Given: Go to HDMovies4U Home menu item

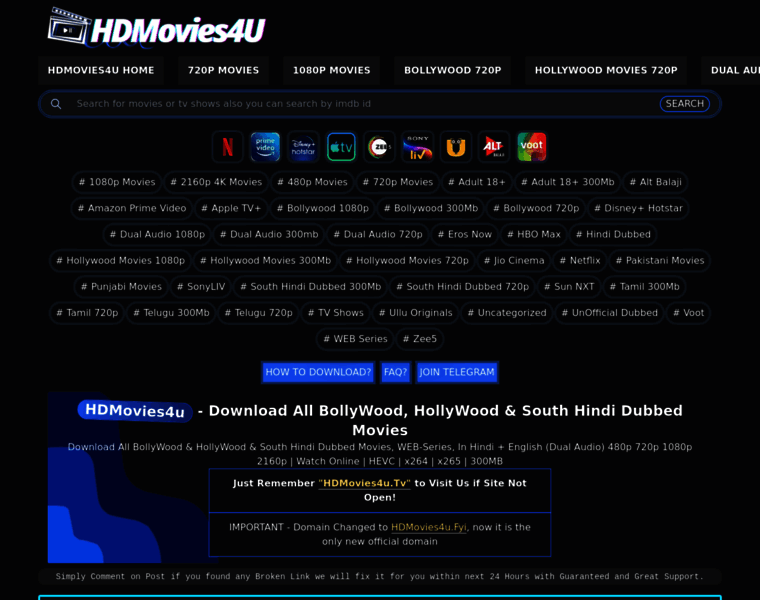Looking at the screenshot, I should 101,70.
